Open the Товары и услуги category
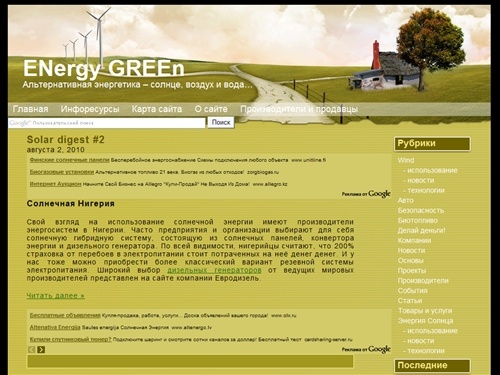The height and width of the screenshot is (375, 500). coord(425,310)
